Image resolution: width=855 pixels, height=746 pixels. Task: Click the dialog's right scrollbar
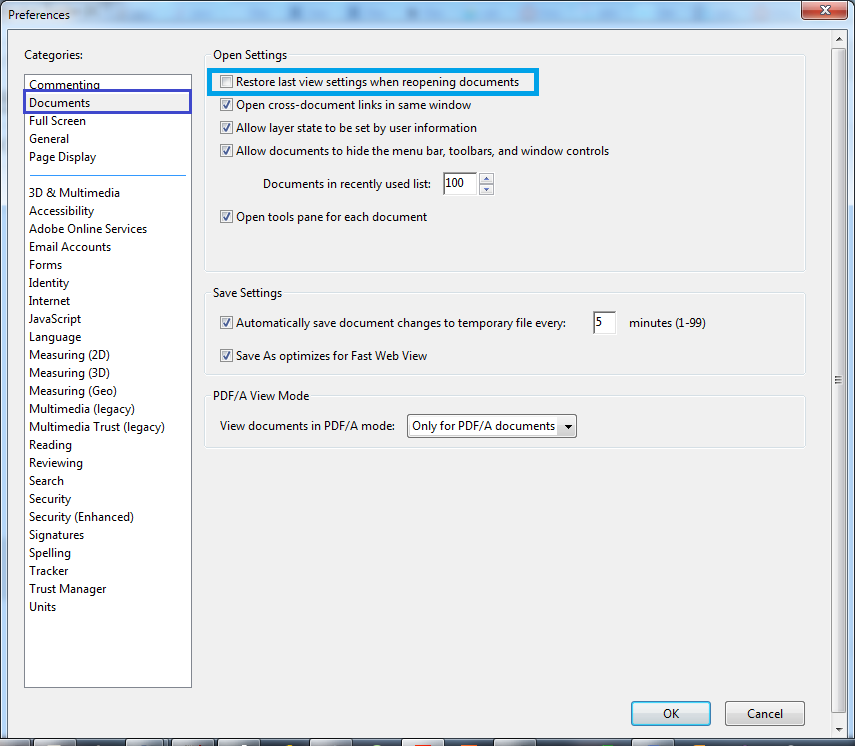(837, 380)
